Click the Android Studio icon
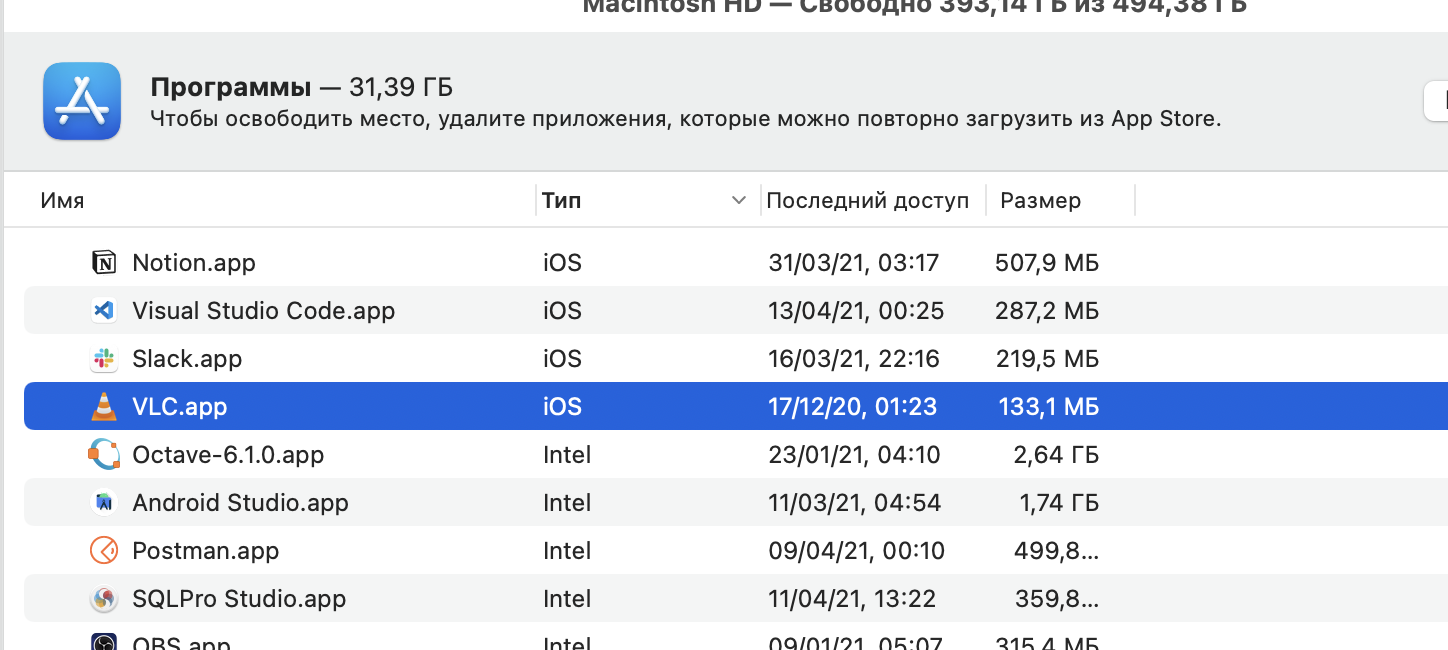The height and width of the screenshot is (650, 1448). click(104, 503)
